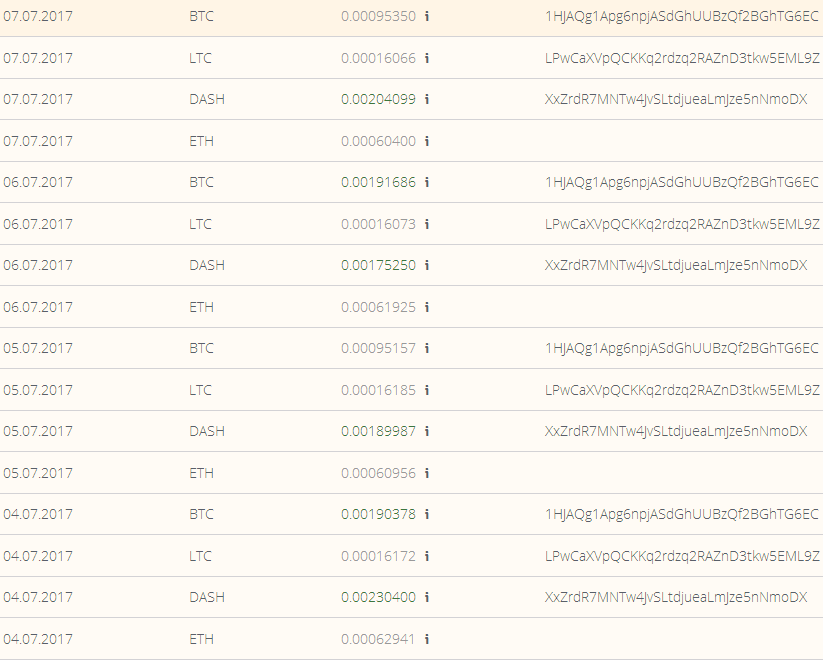823x660 pixels.
Task: Select LTC address LPwCaXVp... in 06.07.2017 row
Action: tap(682, 224)
